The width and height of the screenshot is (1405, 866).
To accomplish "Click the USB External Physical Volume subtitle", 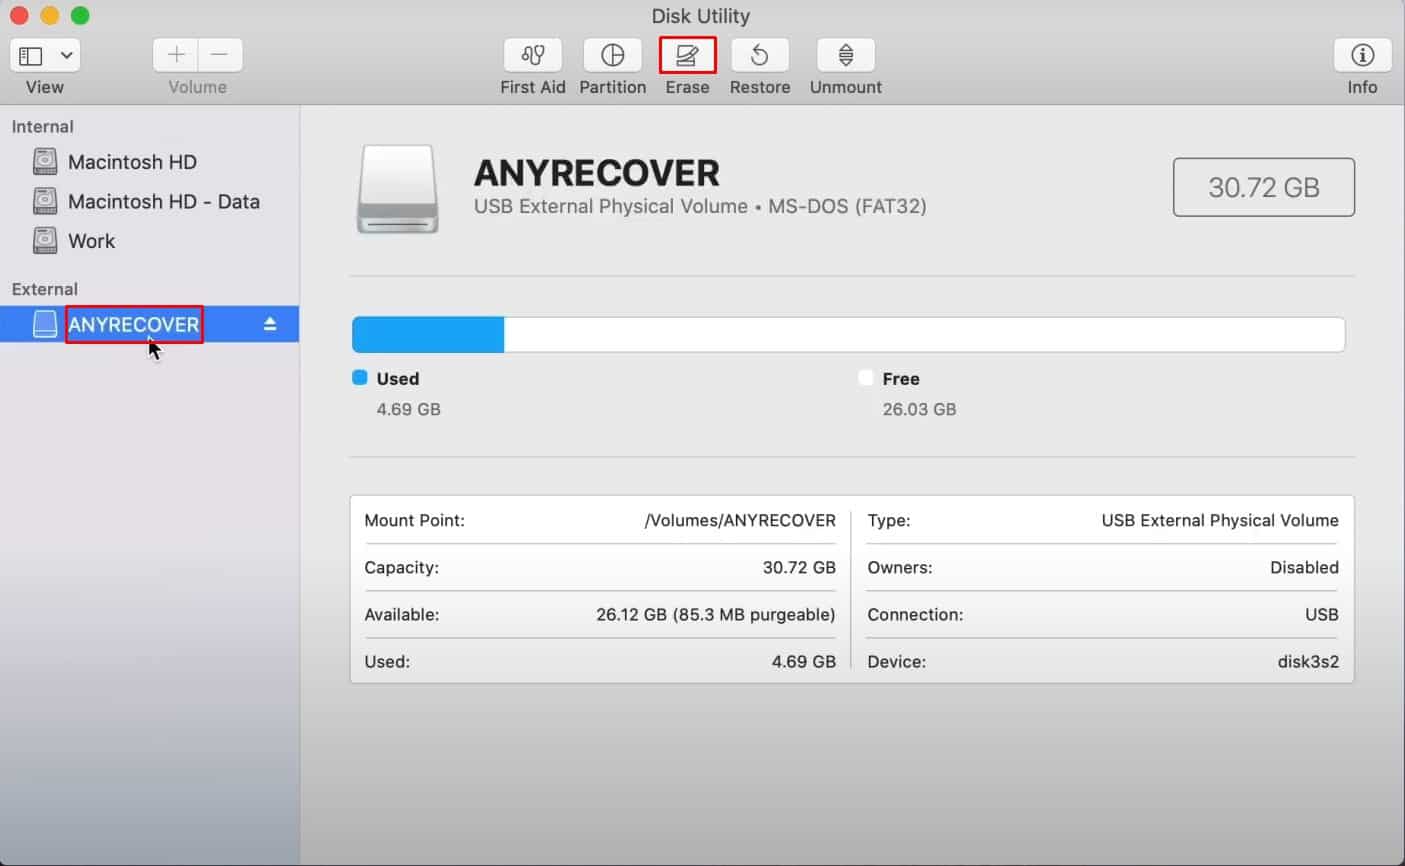I will 700,207.
